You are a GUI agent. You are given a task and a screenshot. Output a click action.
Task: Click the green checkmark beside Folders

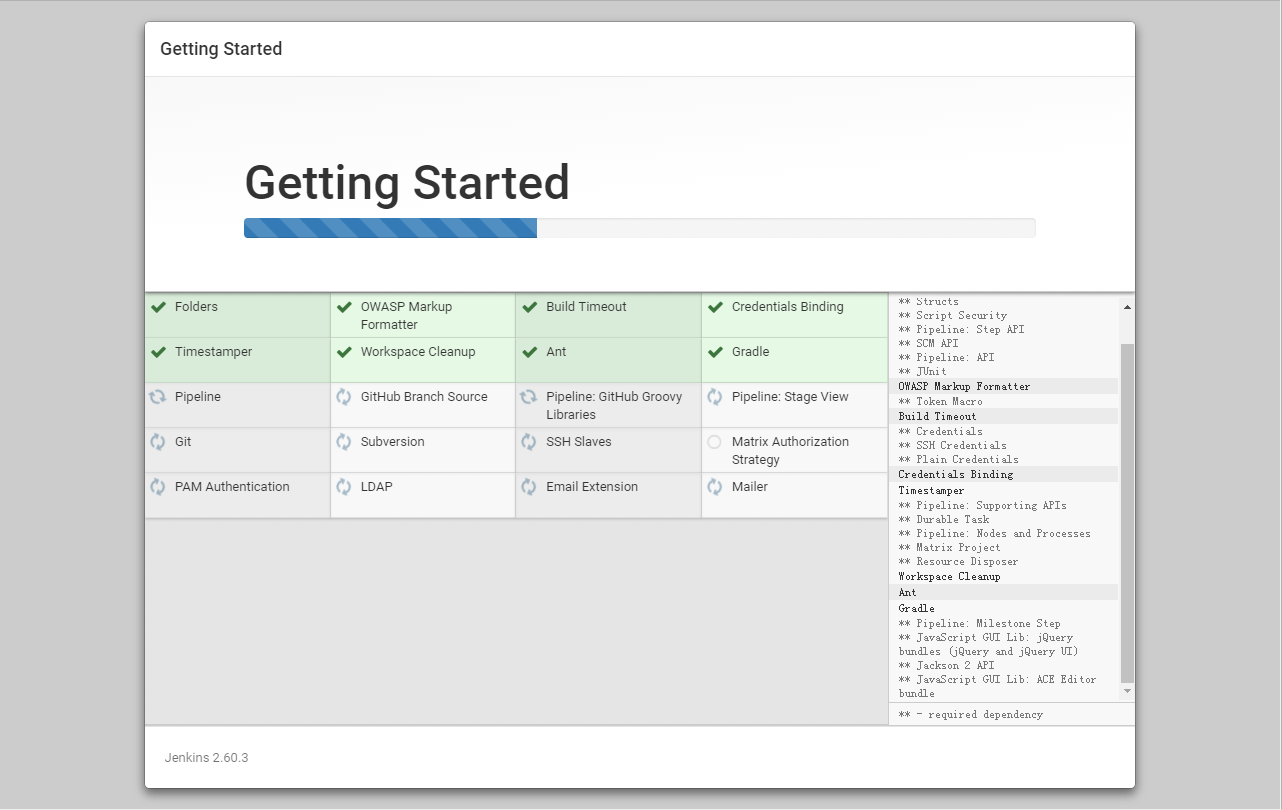[158, 307]
